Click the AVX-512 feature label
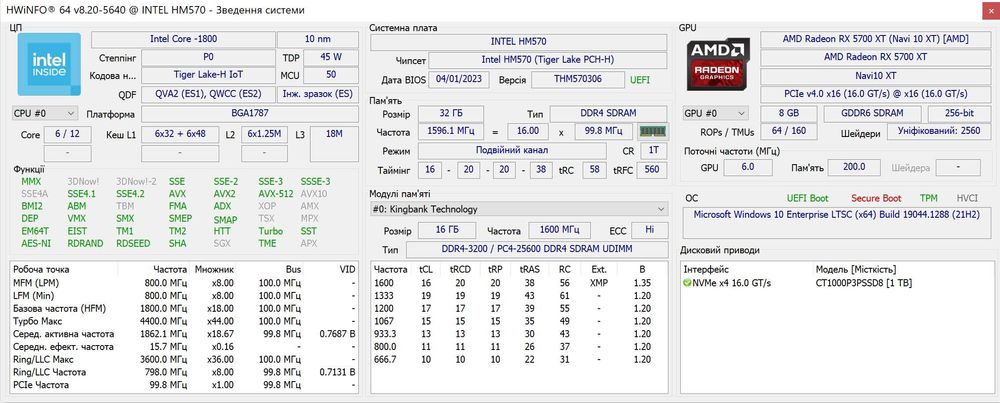 276,194
